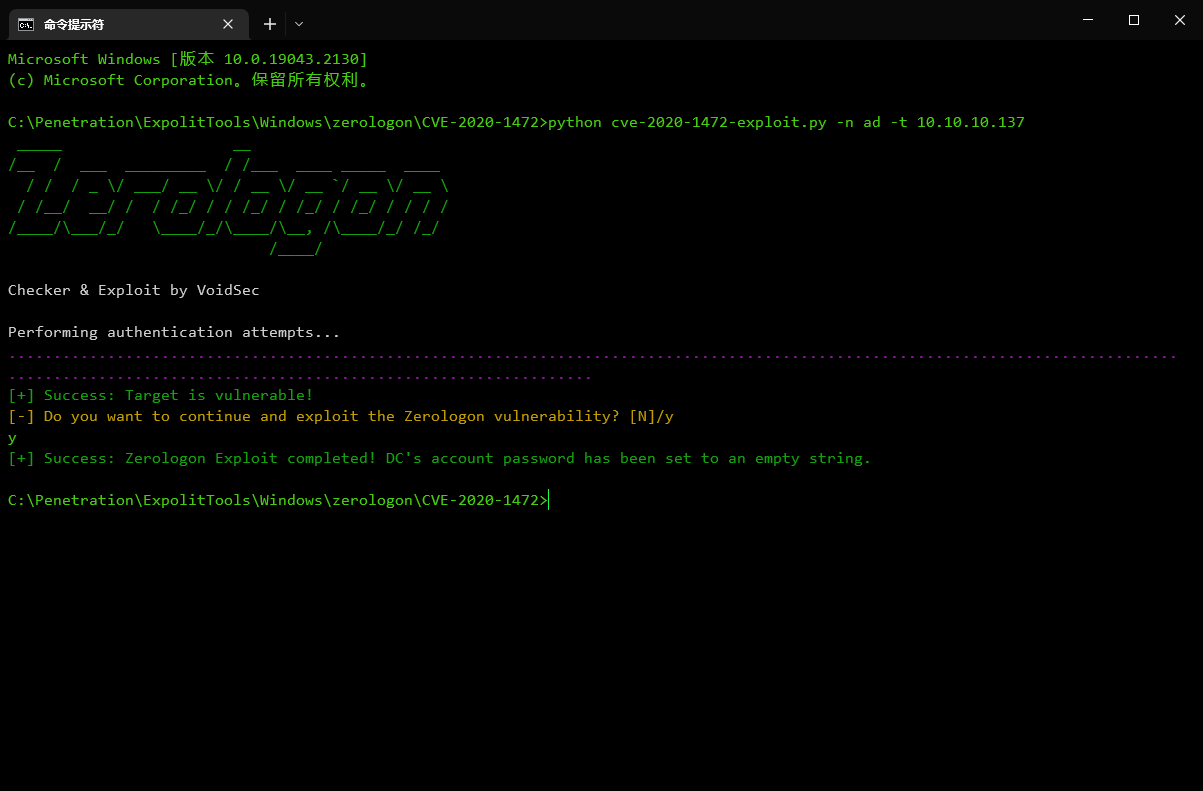The width and height of the screenshot is (1203, 791).
Task: Close the terminal window
Action: click(1180, 20)
